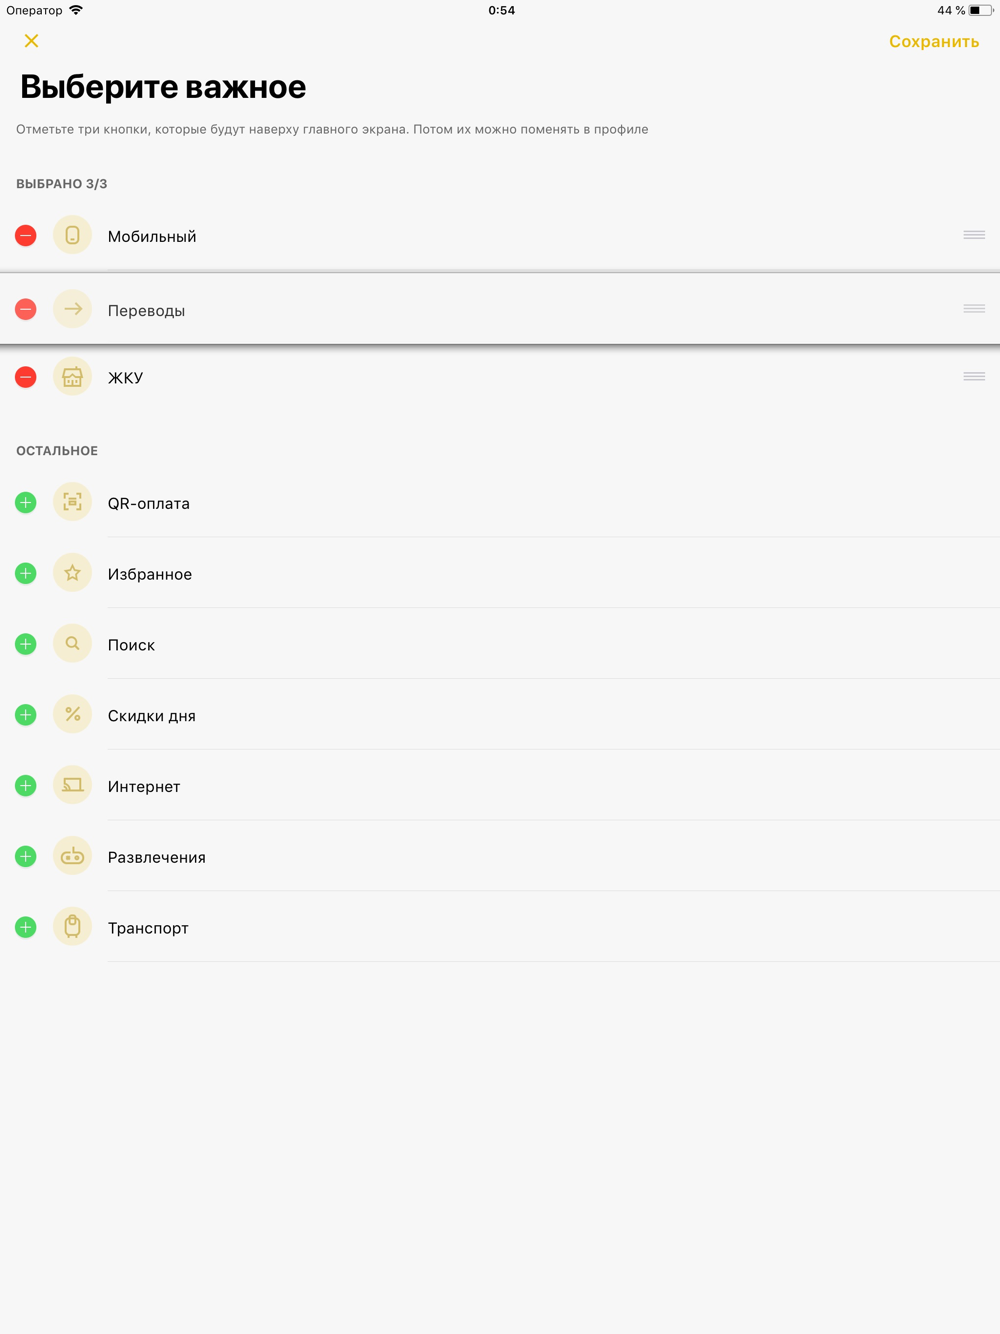Select the QR-оплата label
This screenshot has height=1334, width=1000.
pyautogui.click(x=149, y=504)
